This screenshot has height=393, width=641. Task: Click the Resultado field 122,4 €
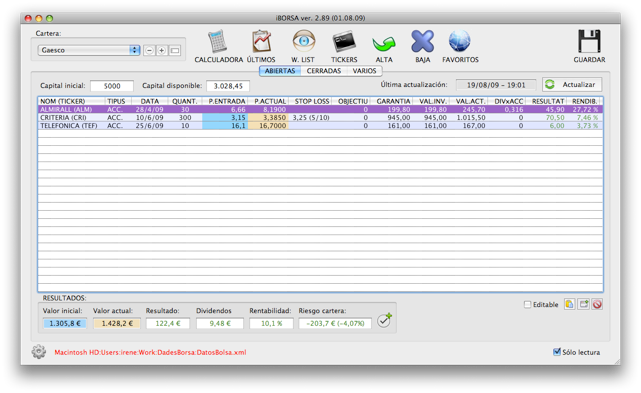pyautogui.click(x=168, y=323)
